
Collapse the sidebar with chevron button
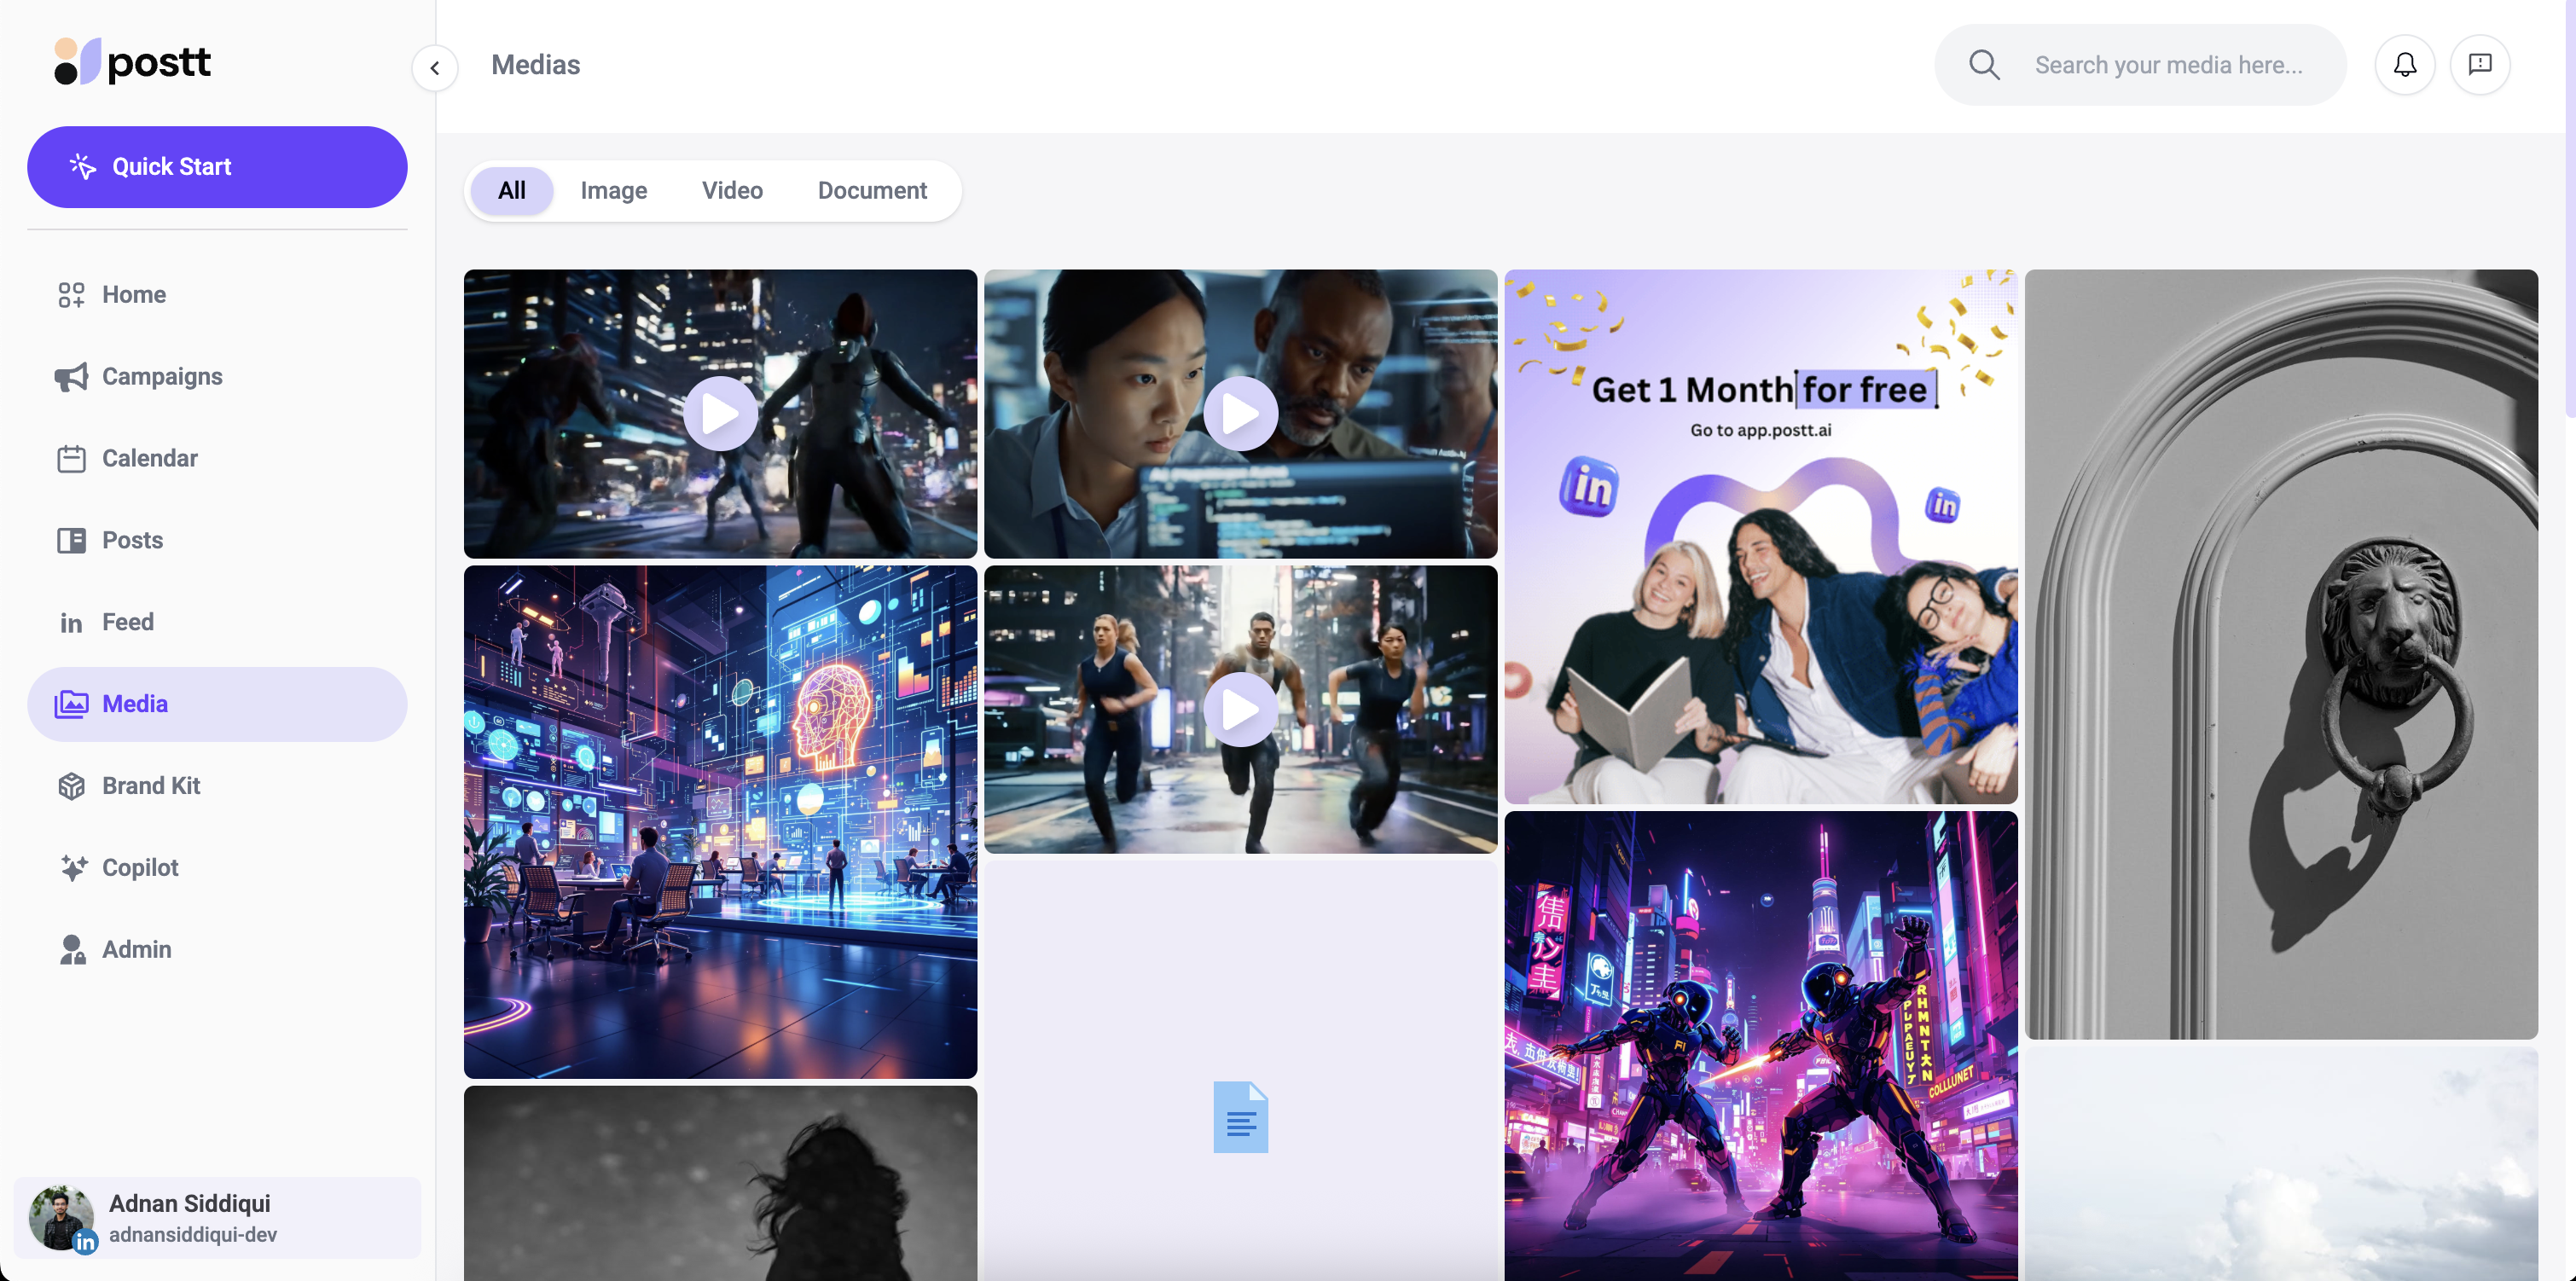435,68
